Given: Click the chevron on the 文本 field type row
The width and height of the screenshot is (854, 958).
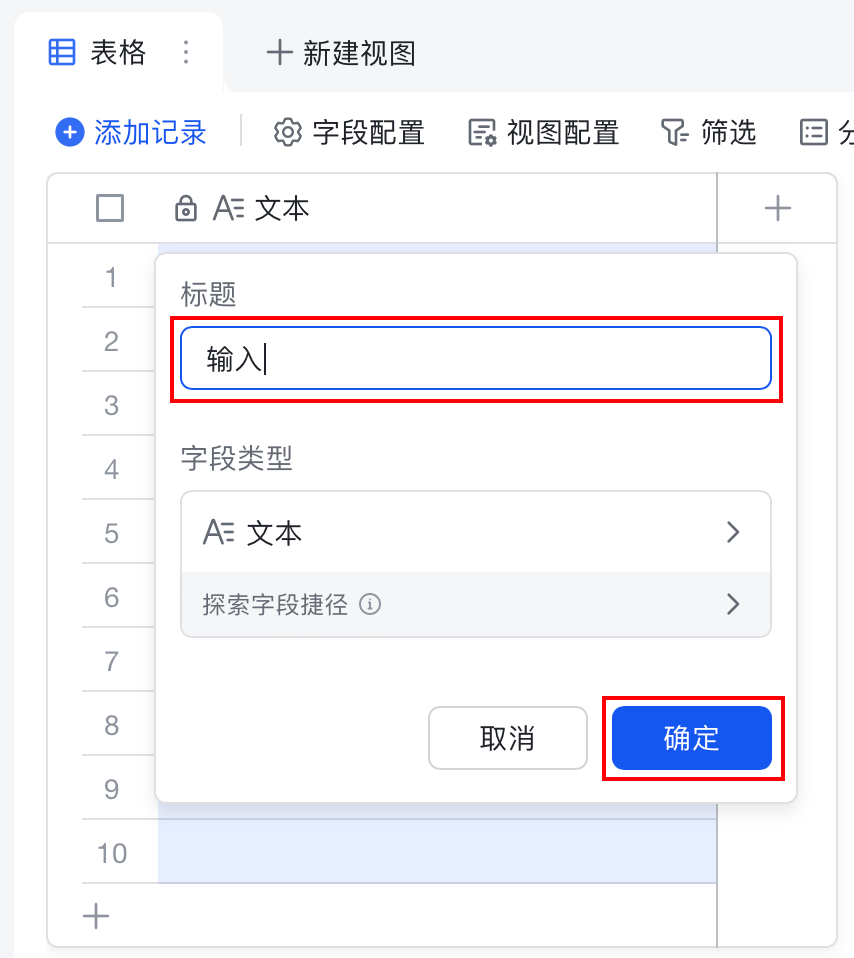Looking at the screenshot, I should click(734, 531).
